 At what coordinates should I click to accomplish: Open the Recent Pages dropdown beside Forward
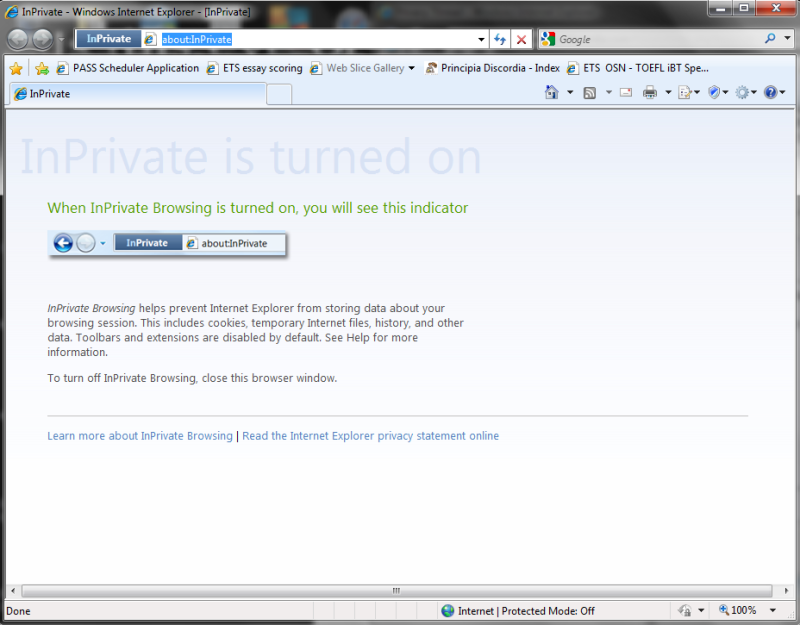(x=62, y=39)
